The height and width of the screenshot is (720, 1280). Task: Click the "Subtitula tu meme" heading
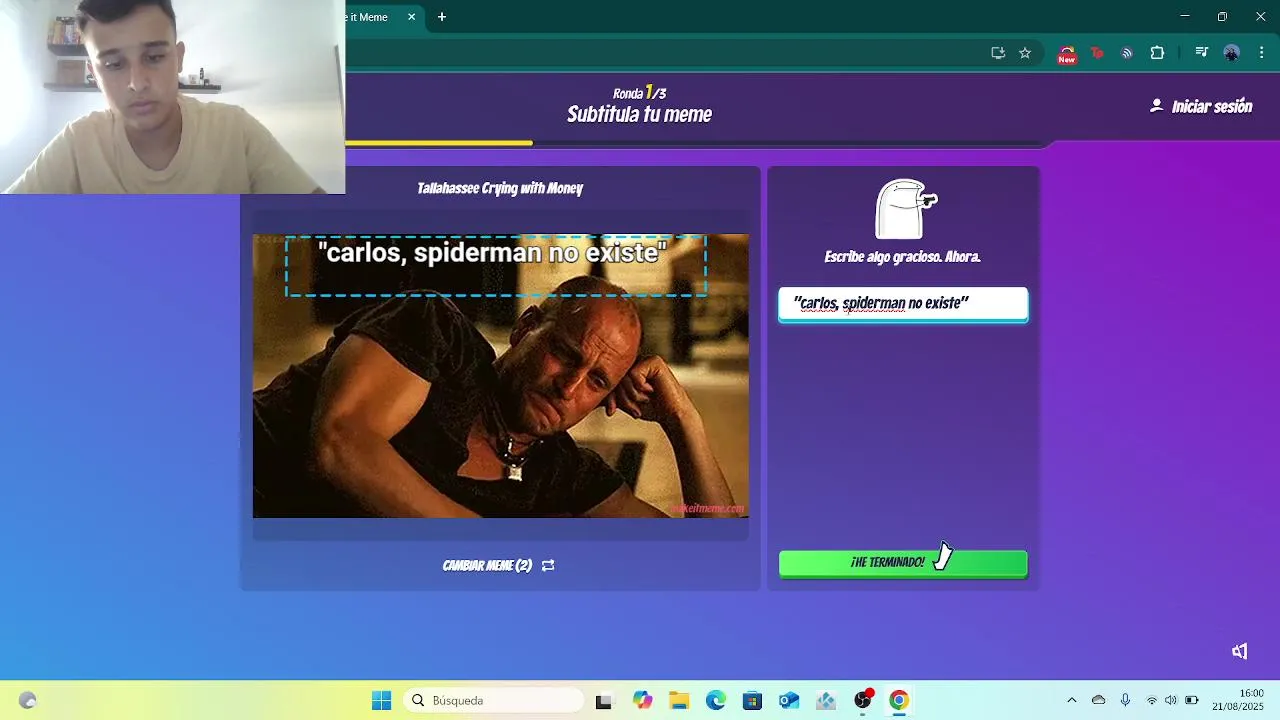coord(639,115)
